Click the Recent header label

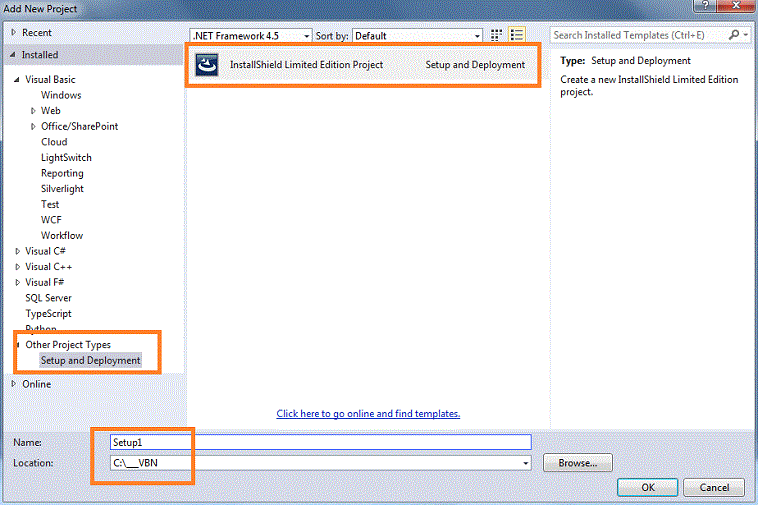click(37, 32)
